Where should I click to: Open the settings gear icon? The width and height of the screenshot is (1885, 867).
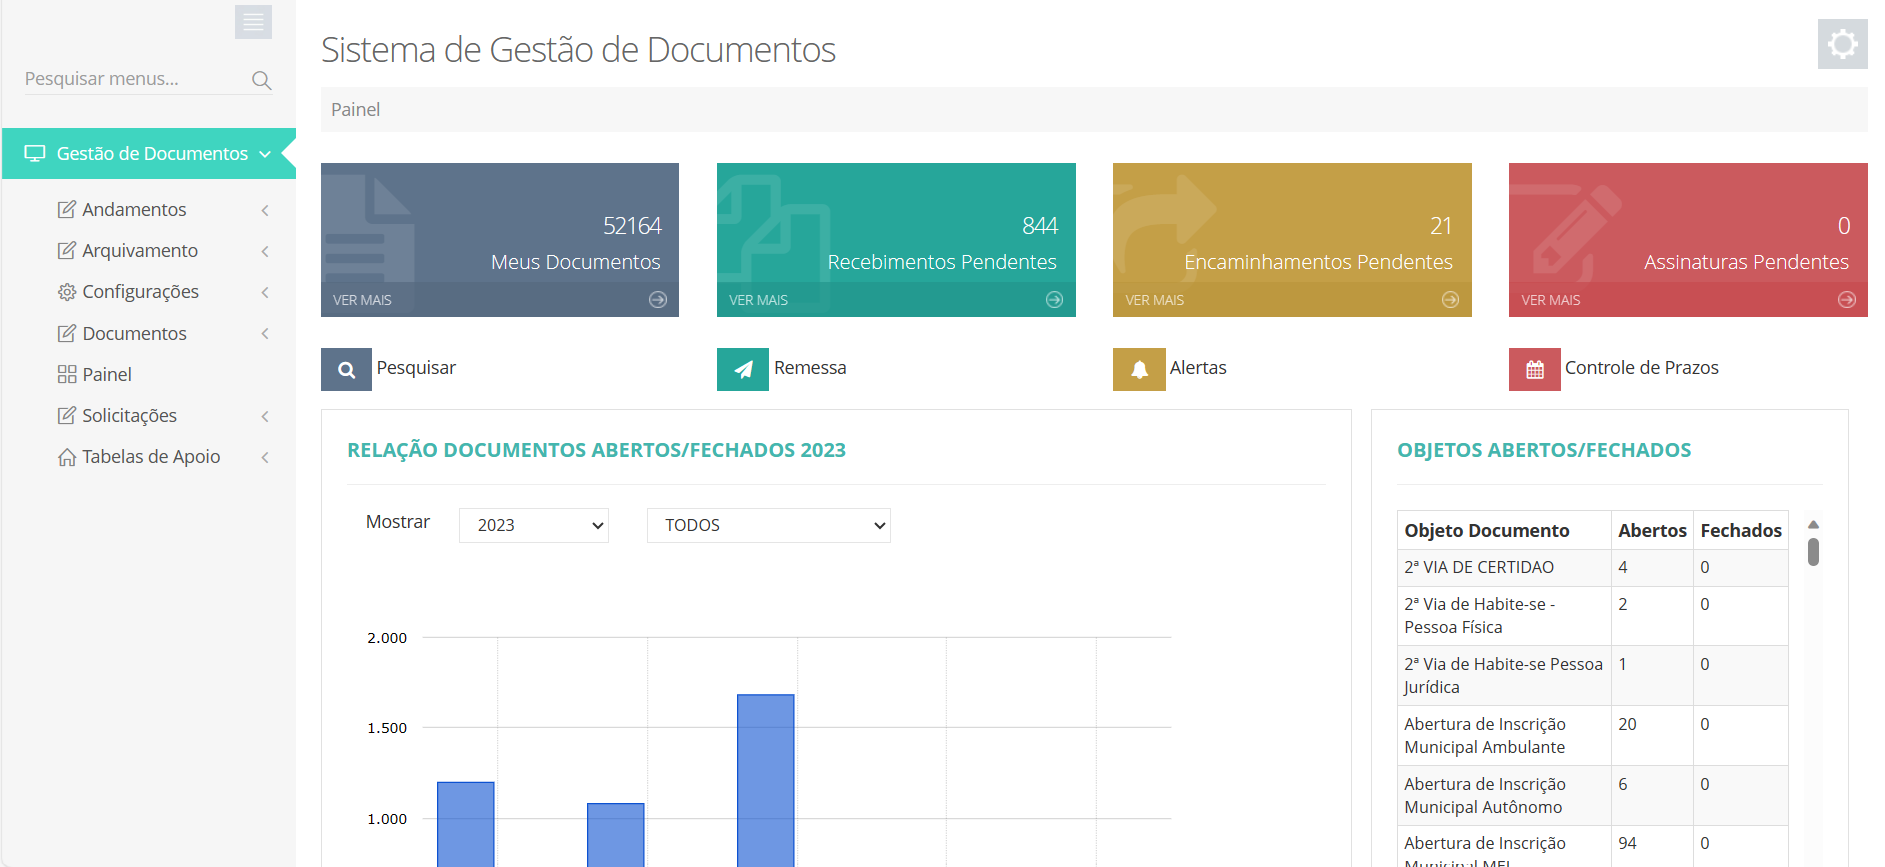click(1842, 44)
